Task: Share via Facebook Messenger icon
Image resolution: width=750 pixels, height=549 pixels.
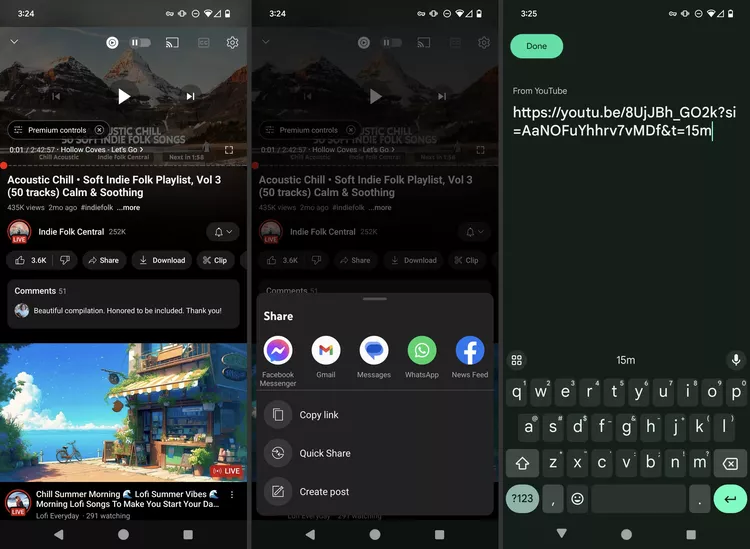Action: click(x=278, y=351)
